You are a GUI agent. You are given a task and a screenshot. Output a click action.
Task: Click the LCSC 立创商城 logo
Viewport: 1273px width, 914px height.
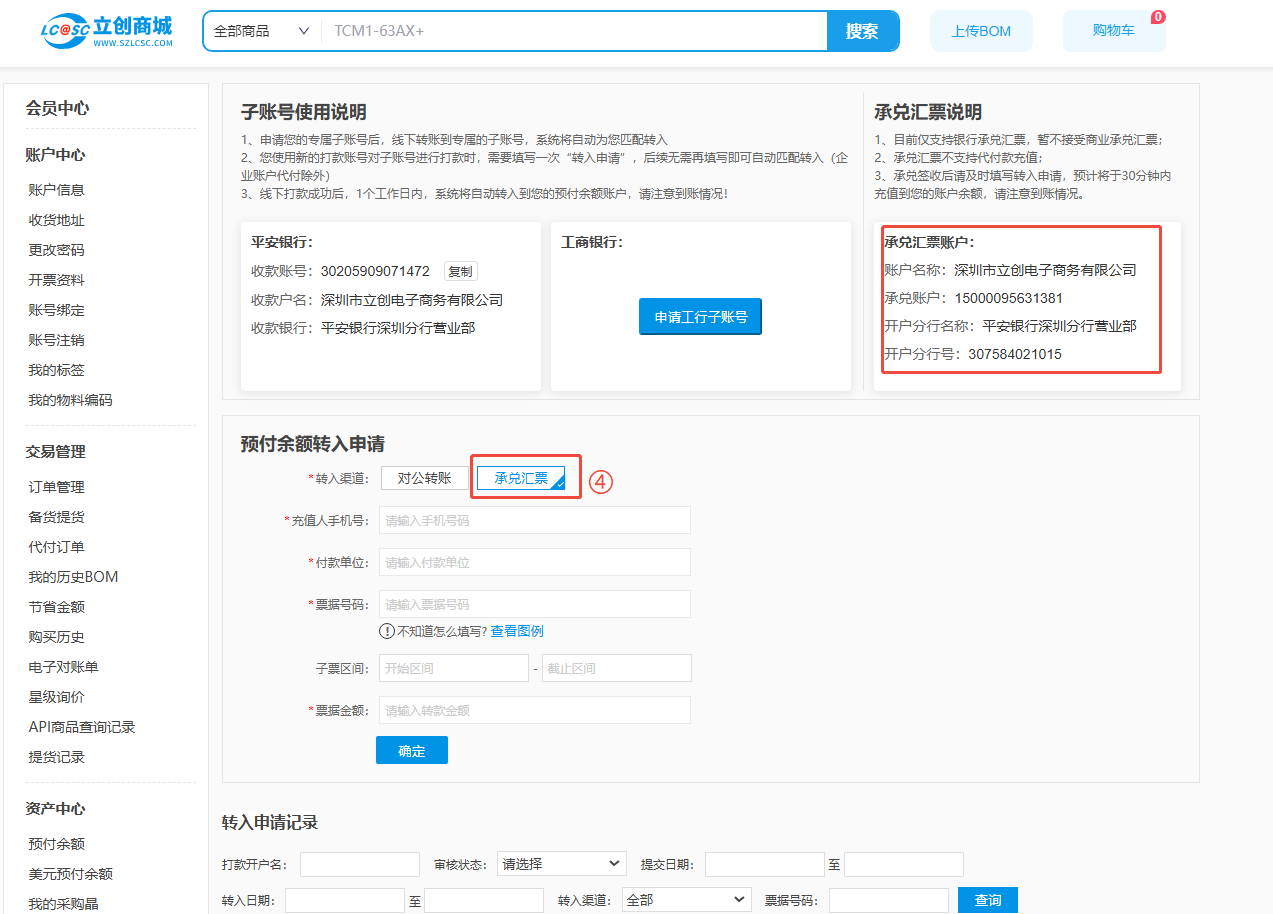107,30
